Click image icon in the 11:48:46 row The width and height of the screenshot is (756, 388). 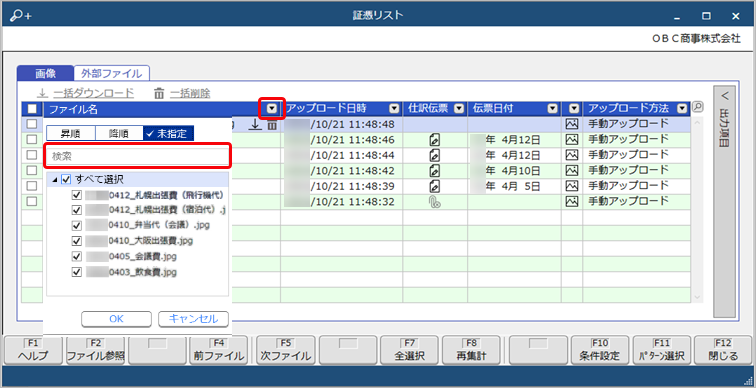pos(571,140)
